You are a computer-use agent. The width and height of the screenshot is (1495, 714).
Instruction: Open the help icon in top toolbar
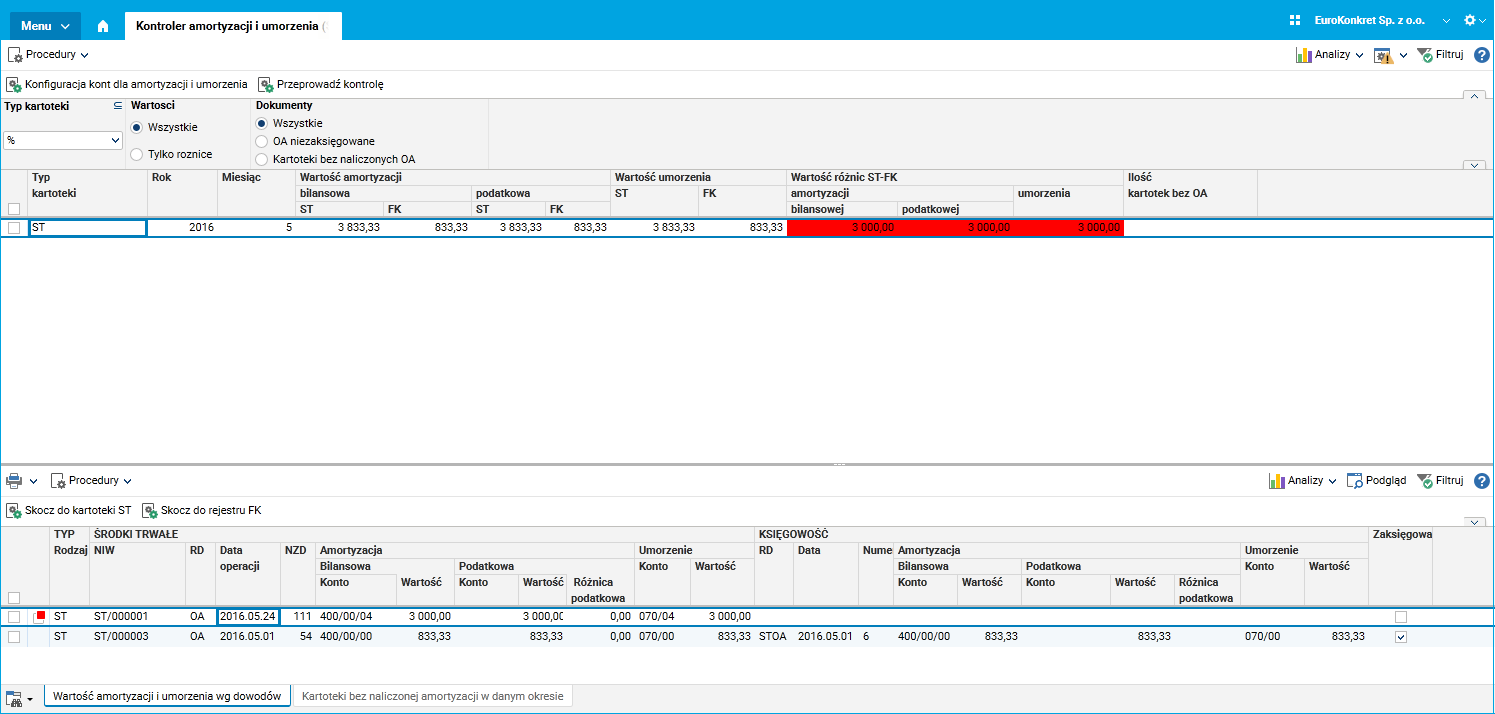(1482, 55)
